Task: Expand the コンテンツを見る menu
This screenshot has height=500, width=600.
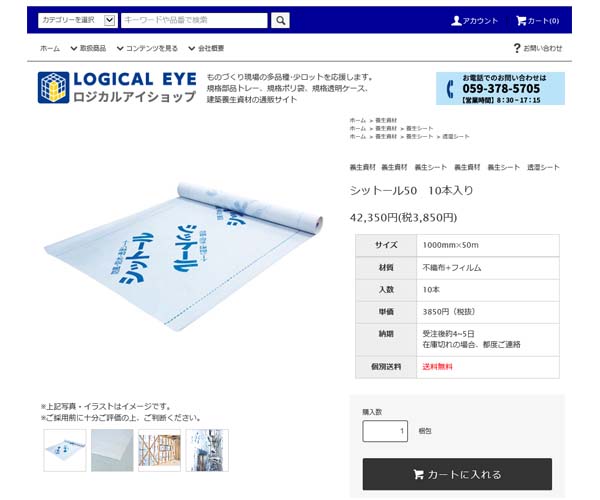Action: [147, 48]
